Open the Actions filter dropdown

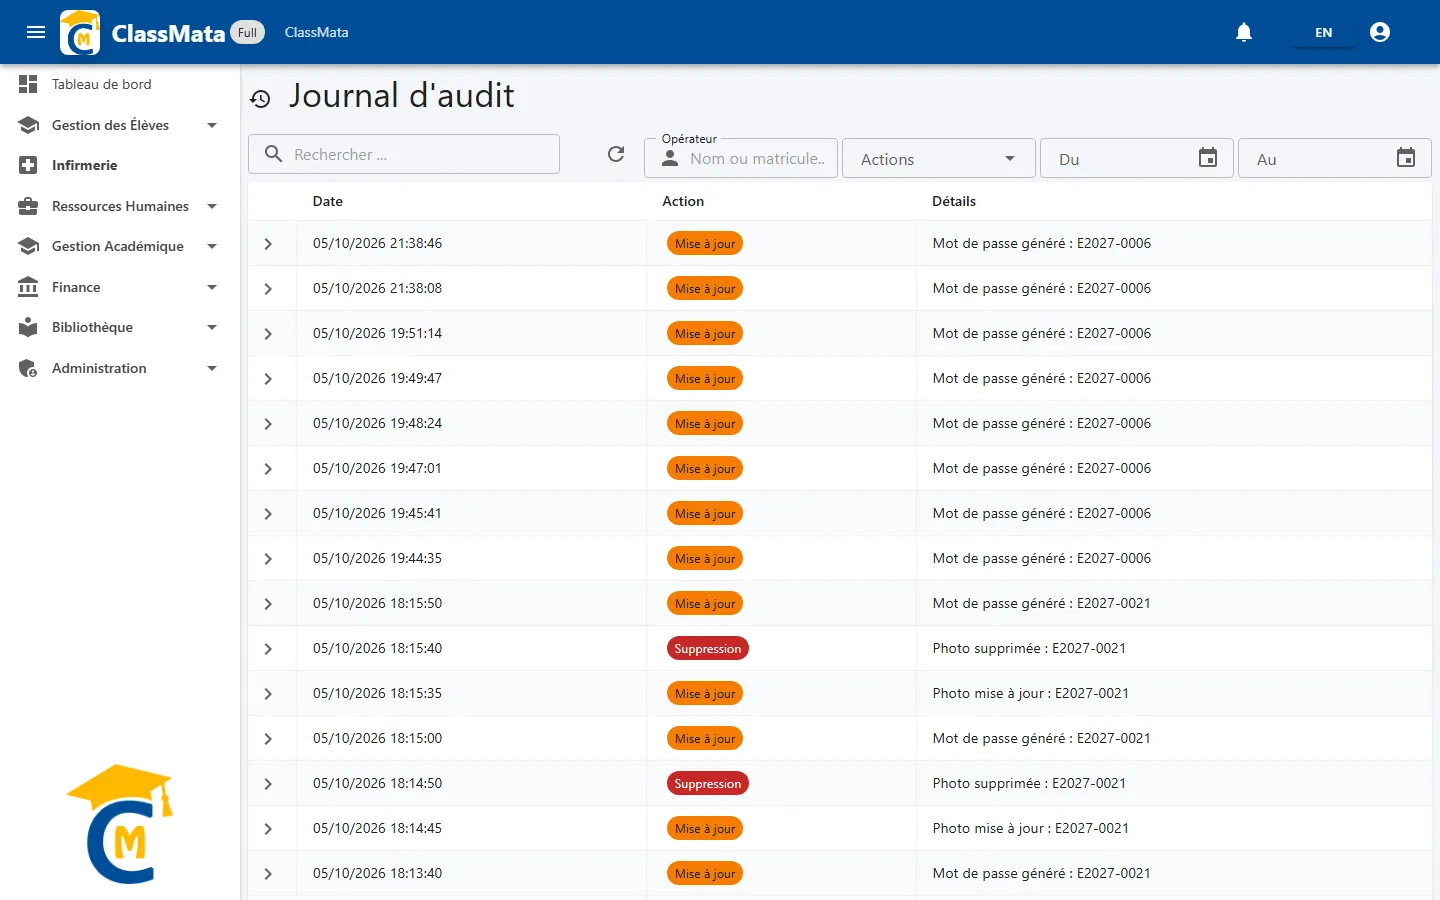pyautogui.click(x=939, y=159)
